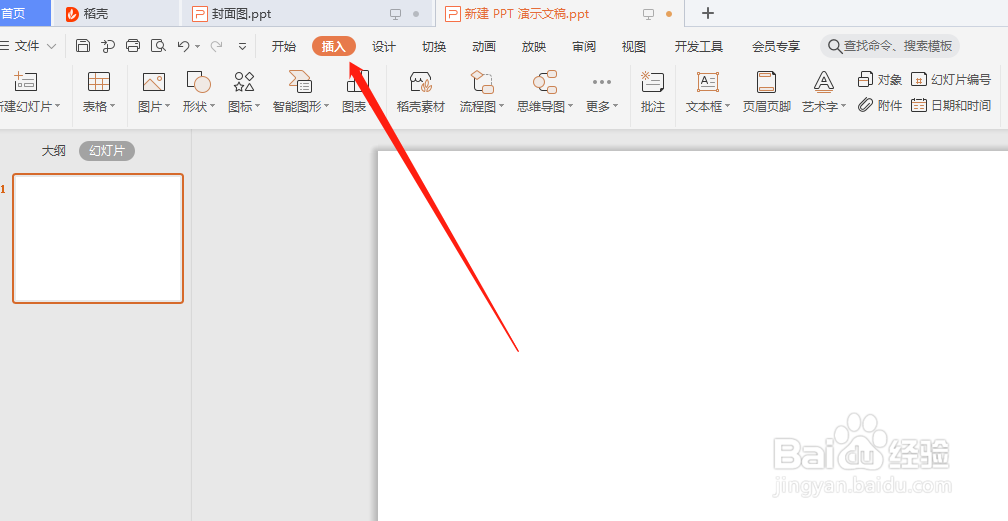
Task: Expand the Icons (图标) dropdown arrow
Action: click(x=257, y=106)
